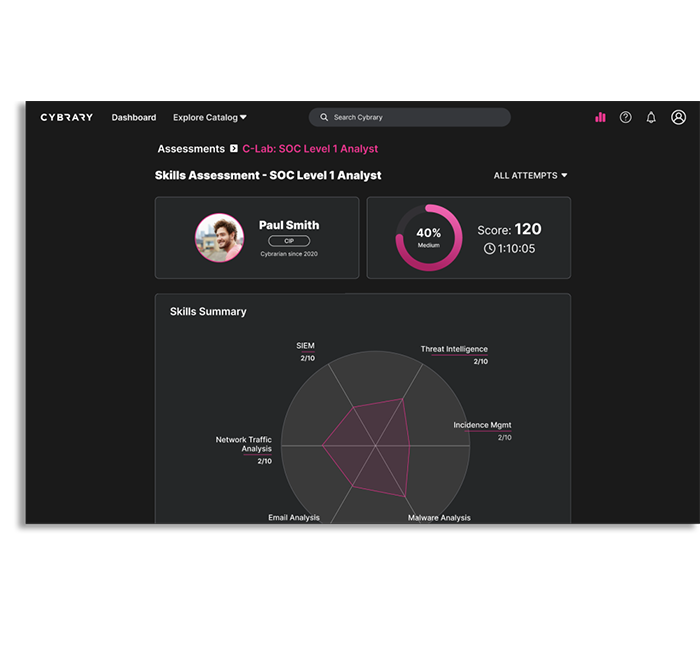
Task: Open the help question mark icon
Action: (625, 117)
